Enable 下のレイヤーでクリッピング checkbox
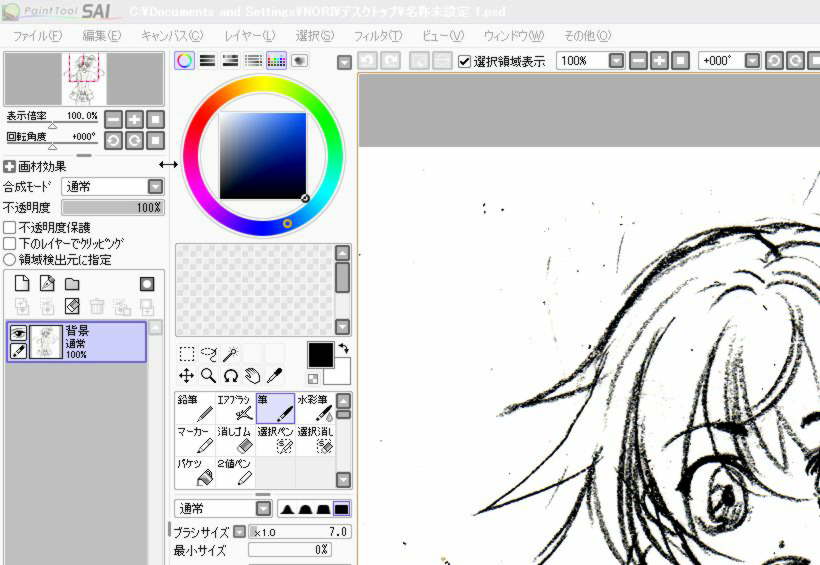Screen dimensions: 820x565 (9, 243)
